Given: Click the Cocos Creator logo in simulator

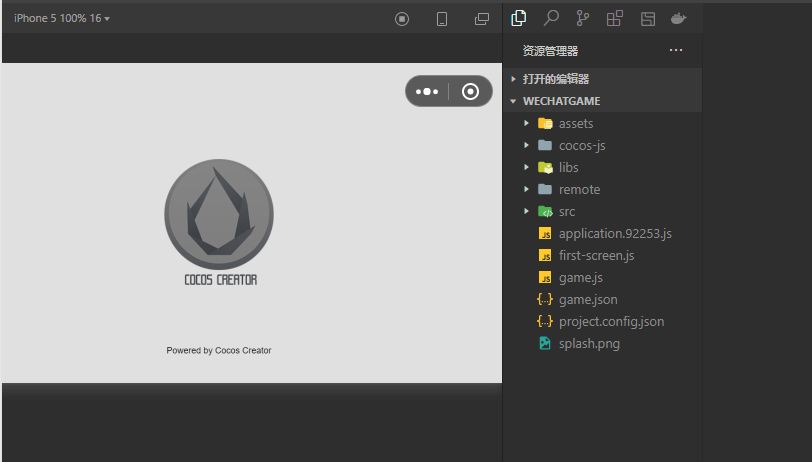Looking at the screenshot, I should pos(219,222).
